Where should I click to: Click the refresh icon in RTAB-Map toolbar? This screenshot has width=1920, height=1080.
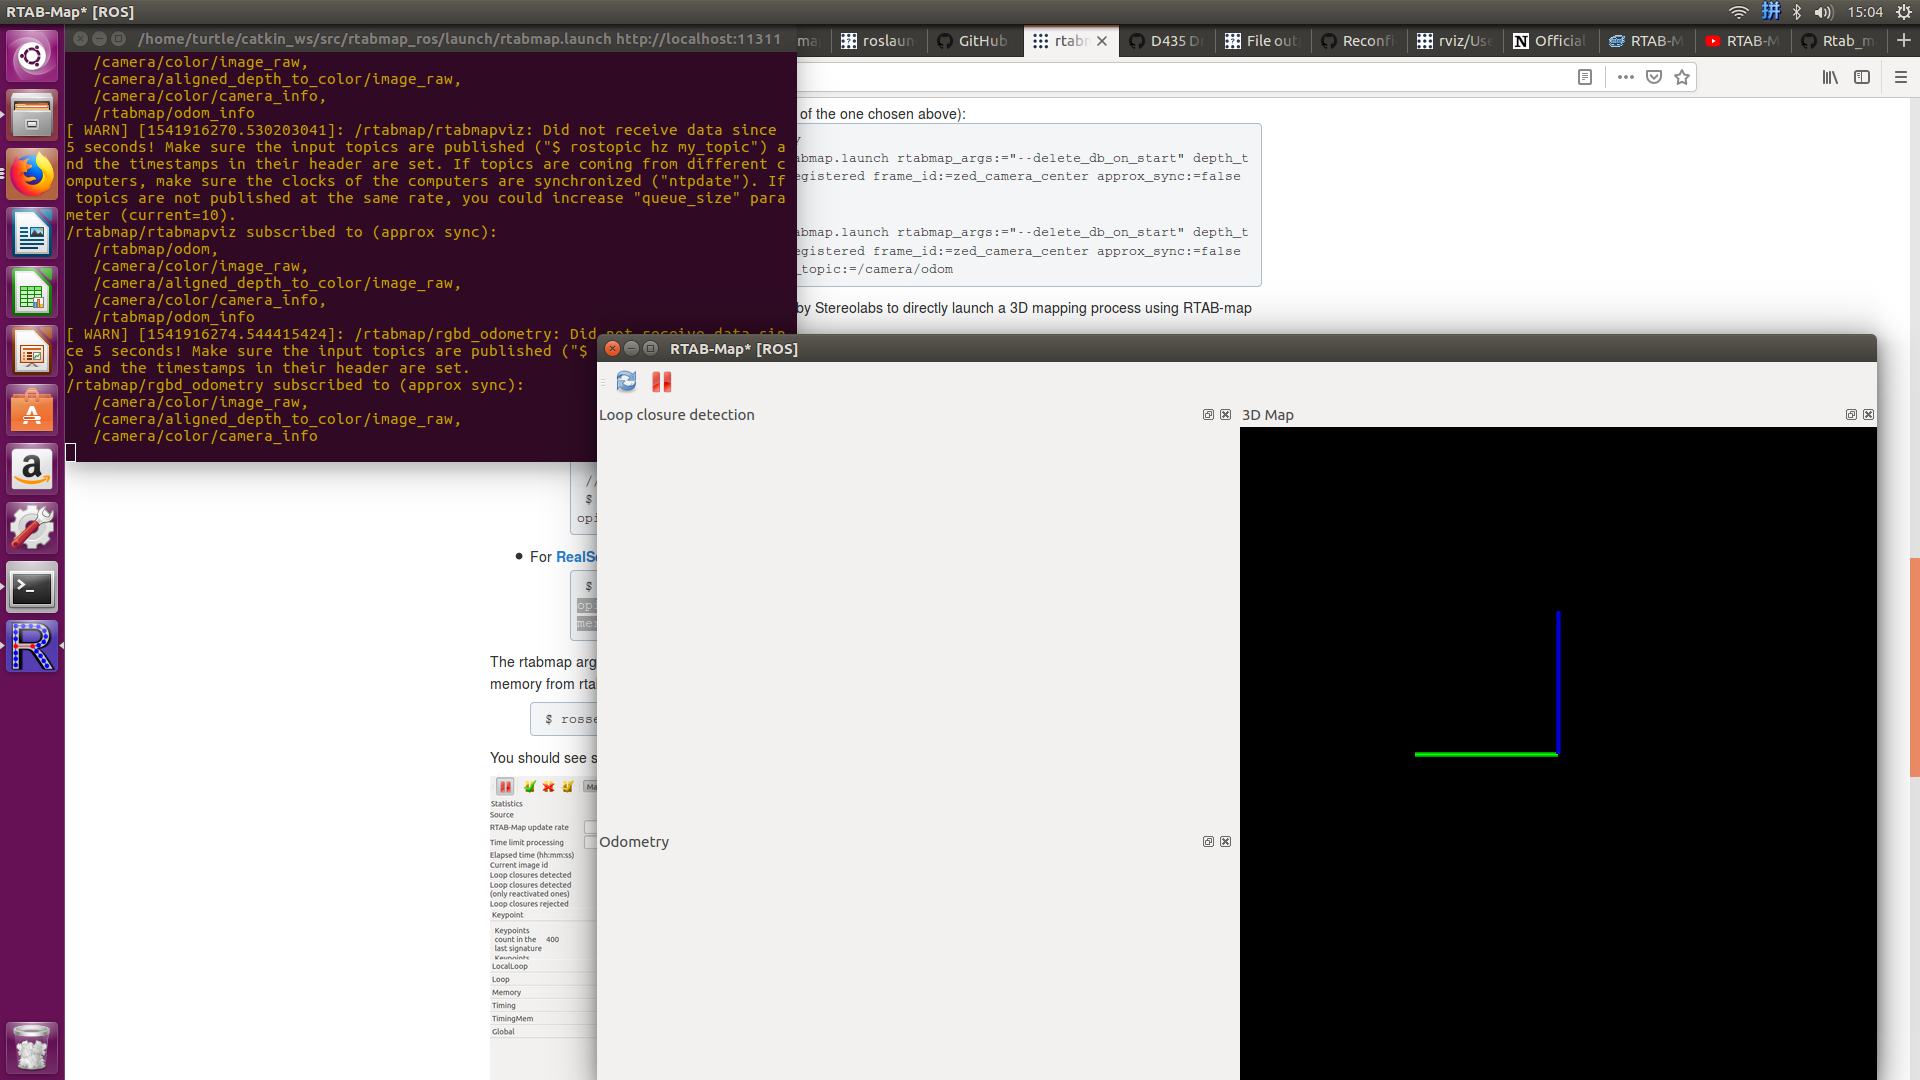(x=626, y=381)
